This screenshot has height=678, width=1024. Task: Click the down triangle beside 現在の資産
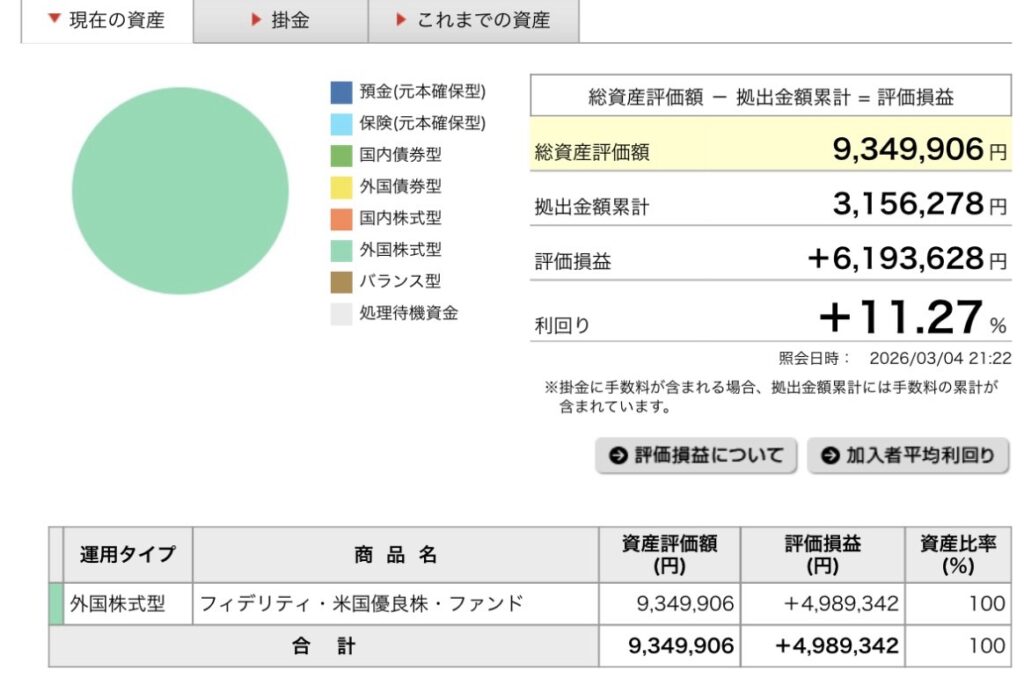pyautogui.click(x=54, y=20)
